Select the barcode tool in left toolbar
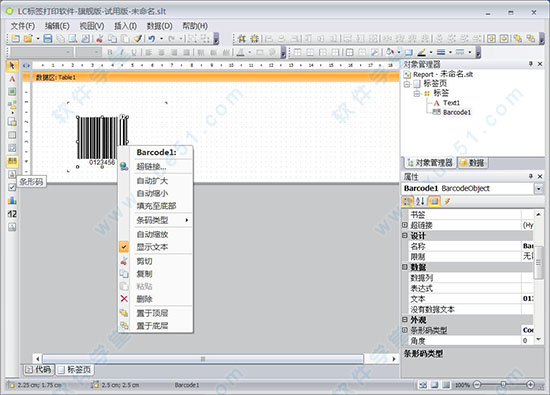550x395 pixels. coord(12,161)
